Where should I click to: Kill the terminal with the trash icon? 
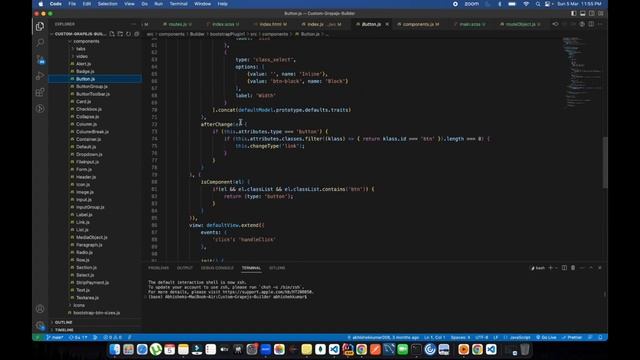[x=573, y=268]
